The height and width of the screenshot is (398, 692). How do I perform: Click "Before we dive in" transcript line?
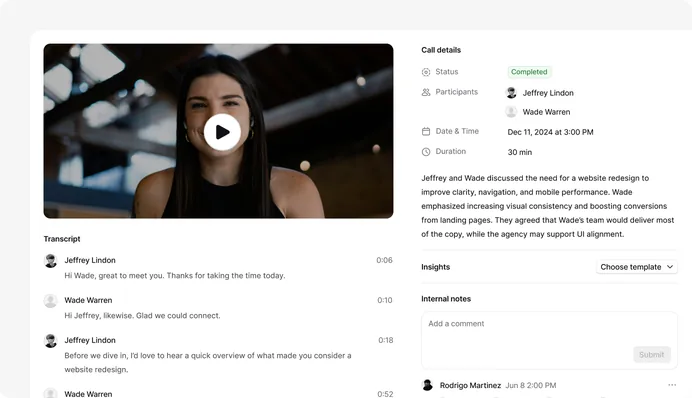click(x=208, y=362)
